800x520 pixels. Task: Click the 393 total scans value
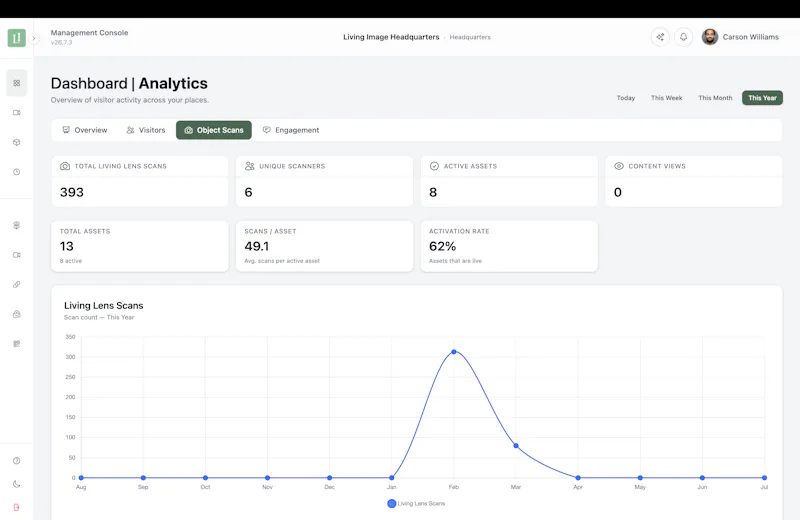coord(71,192)
